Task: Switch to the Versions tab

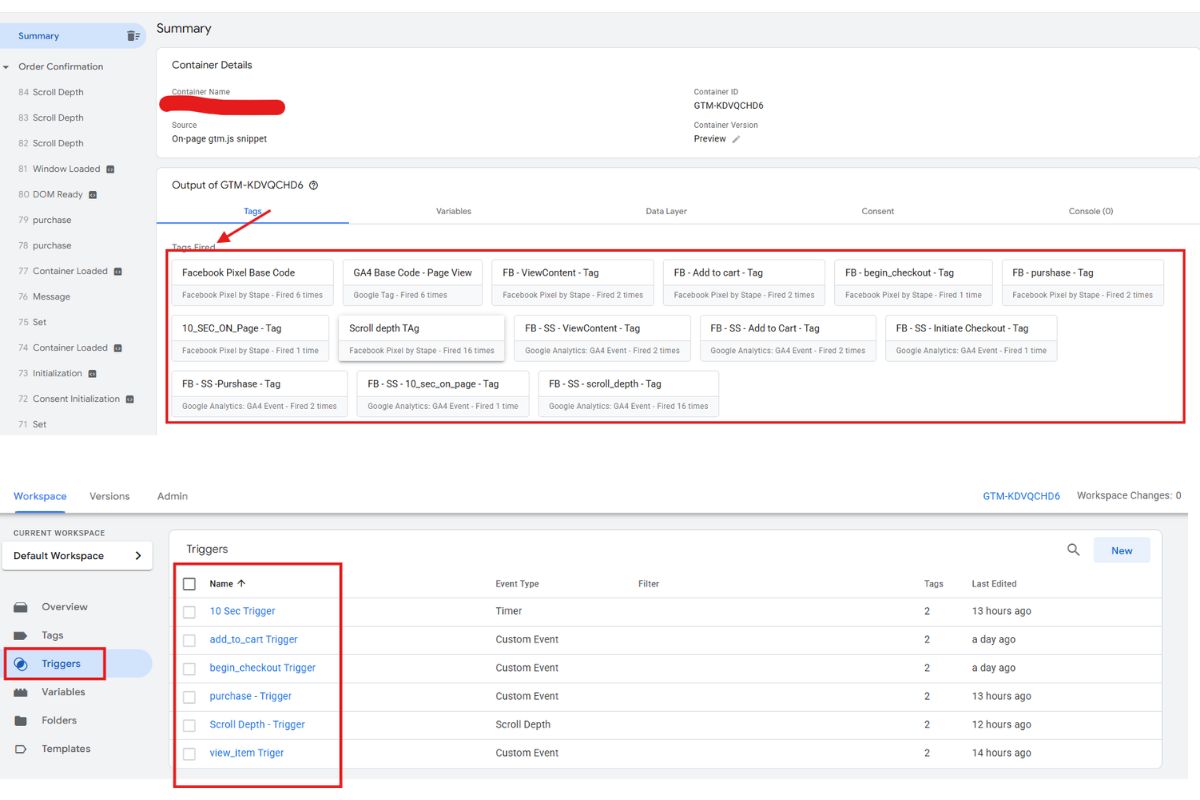Action: (109, 496)
